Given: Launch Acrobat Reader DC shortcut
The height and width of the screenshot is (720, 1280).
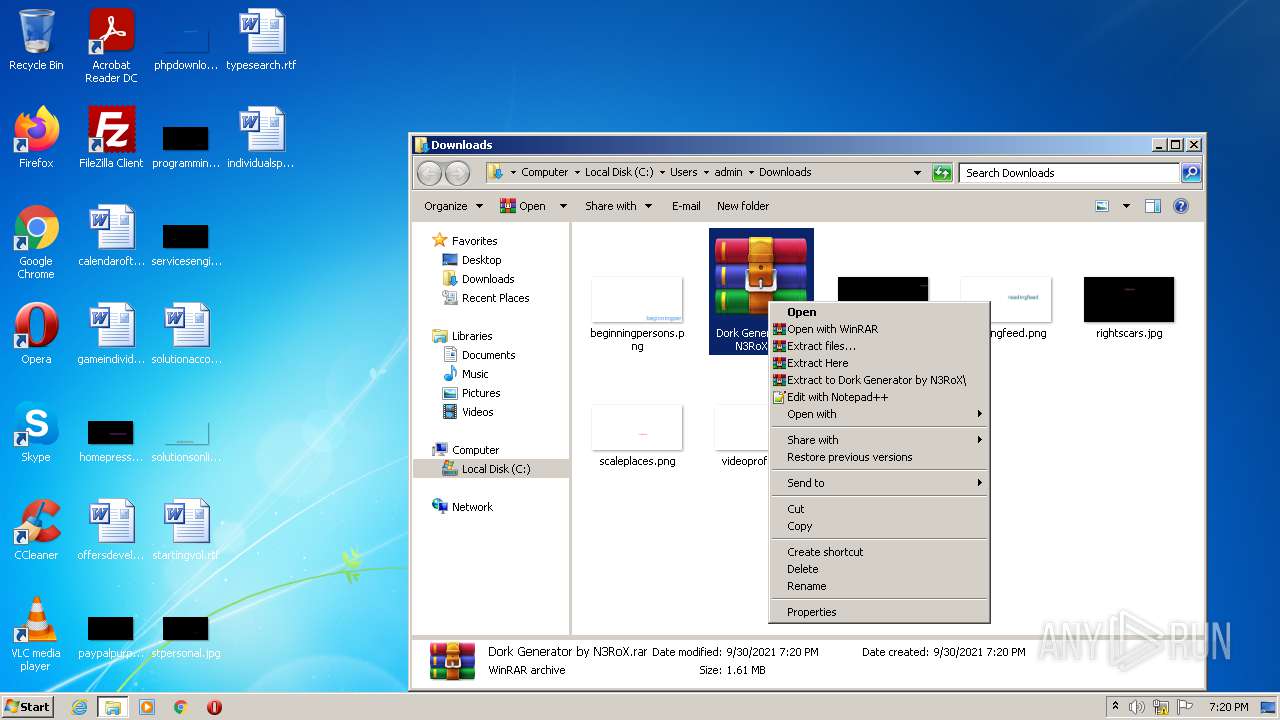Looking at the screenshot, I should pos(111,46).
